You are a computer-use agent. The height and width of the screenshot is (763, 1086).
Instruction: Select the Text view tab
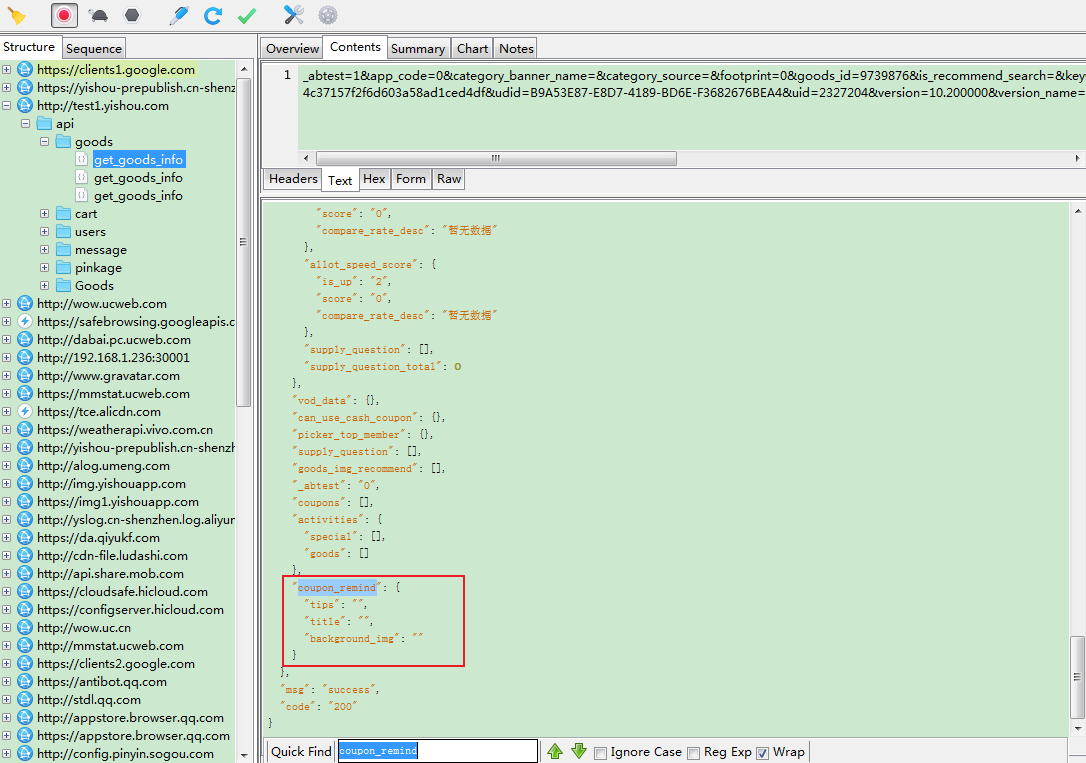click(340, 180)
